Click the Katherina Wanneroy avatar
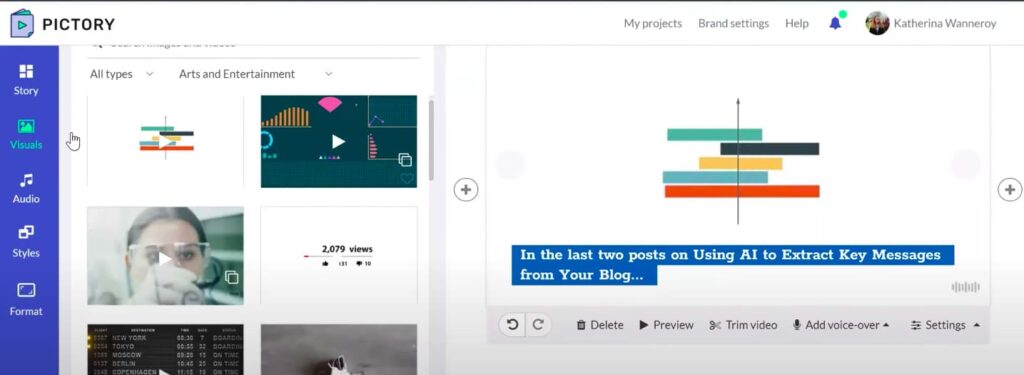Image resolution: width=1024 pixels, height=375 pixels. click(877, 24)
